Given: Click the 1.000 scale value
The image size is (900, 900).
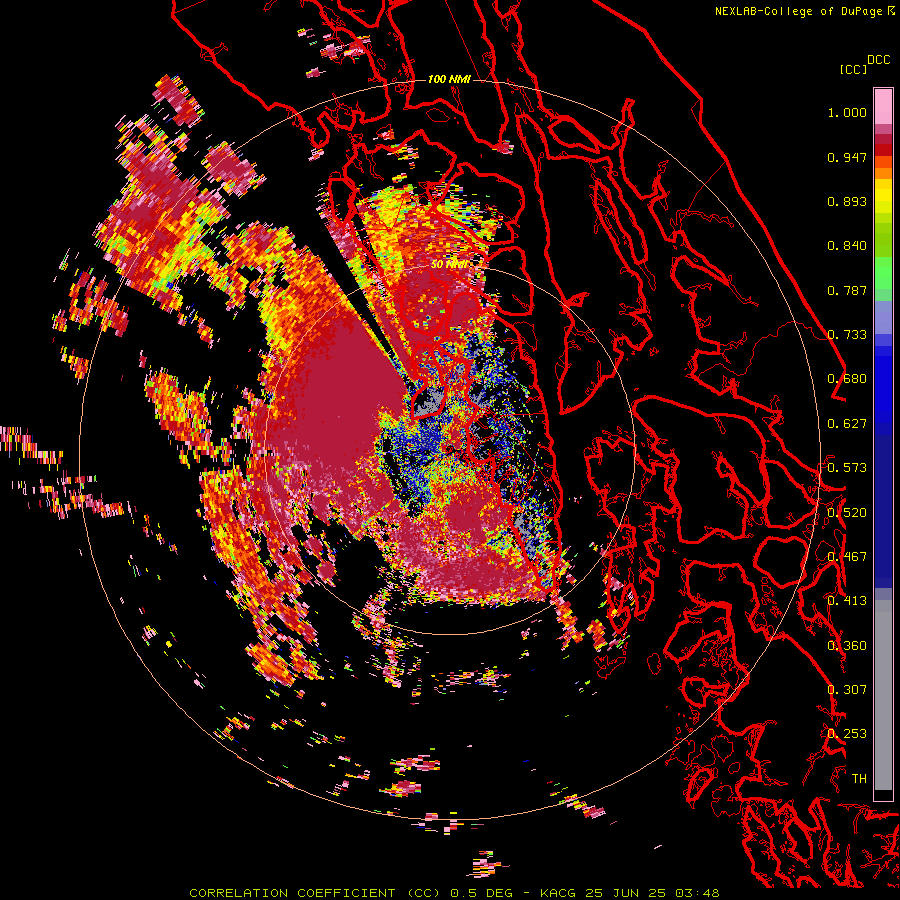Looking at the screenshot, I should [x=847, y=112].
